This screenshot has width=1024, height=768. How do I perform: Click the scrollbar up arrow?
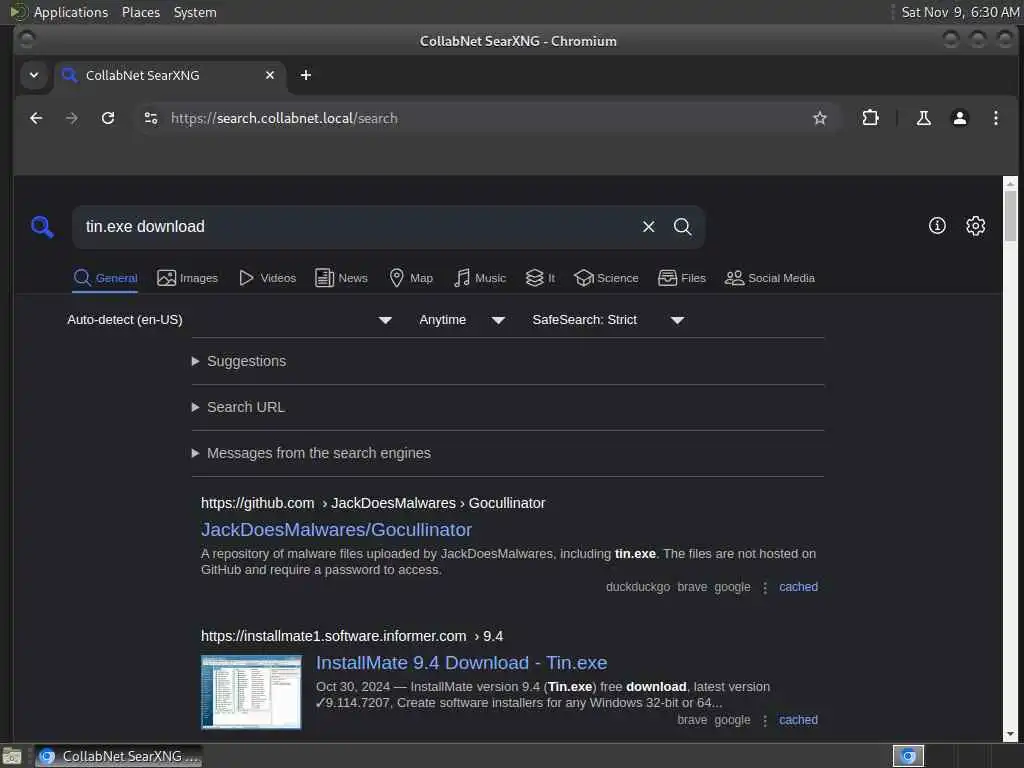1010,183
